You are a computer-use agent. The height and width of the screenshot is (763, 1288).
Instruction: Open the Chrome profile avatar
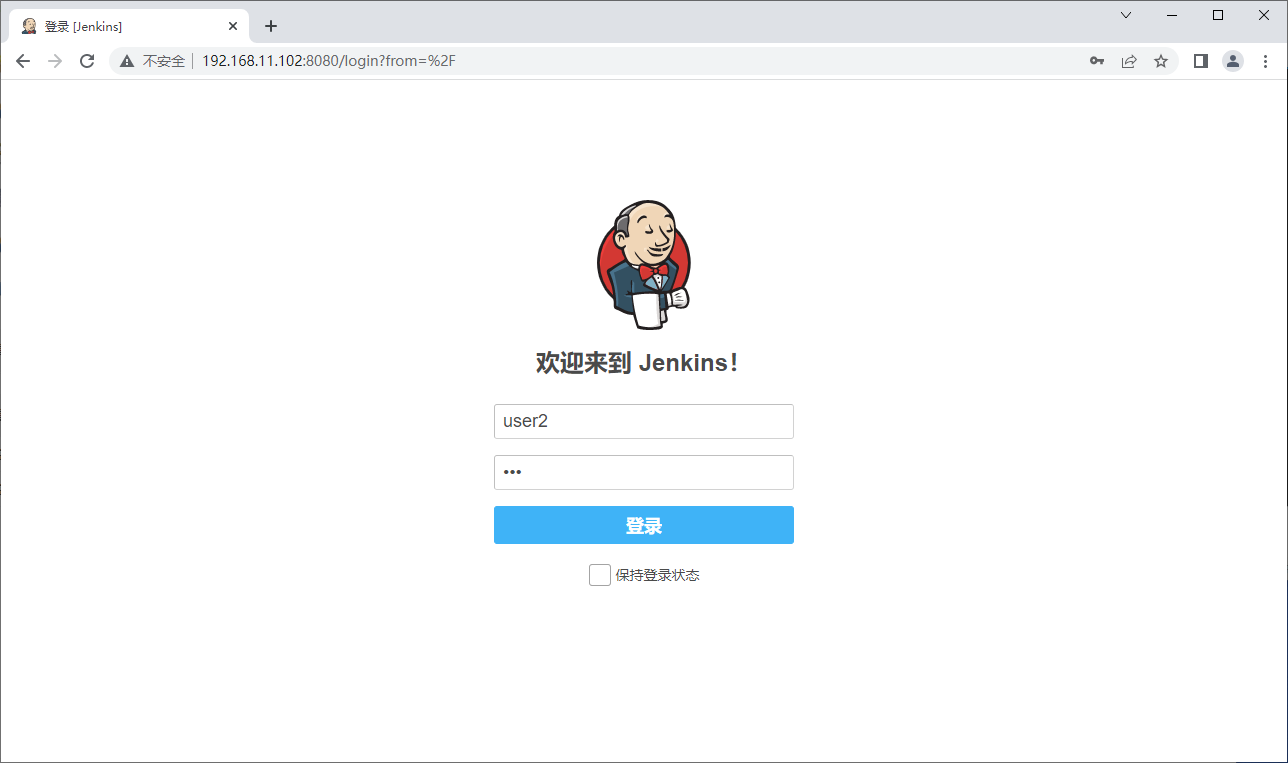[x=1233, y=61]
